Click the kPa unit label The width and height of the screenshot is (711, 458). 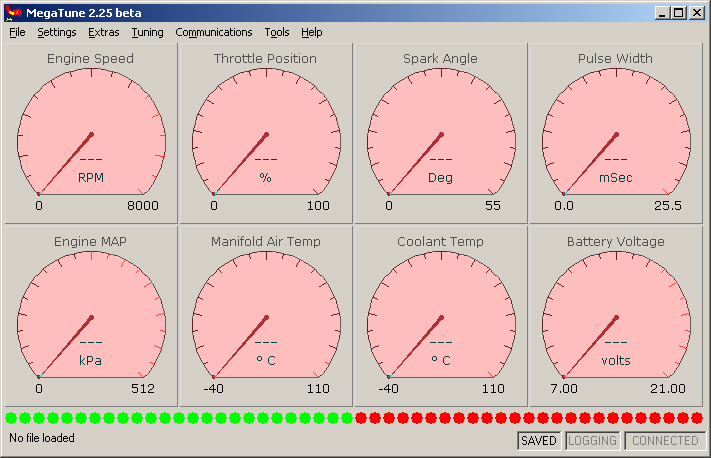[x=90, y=361]
